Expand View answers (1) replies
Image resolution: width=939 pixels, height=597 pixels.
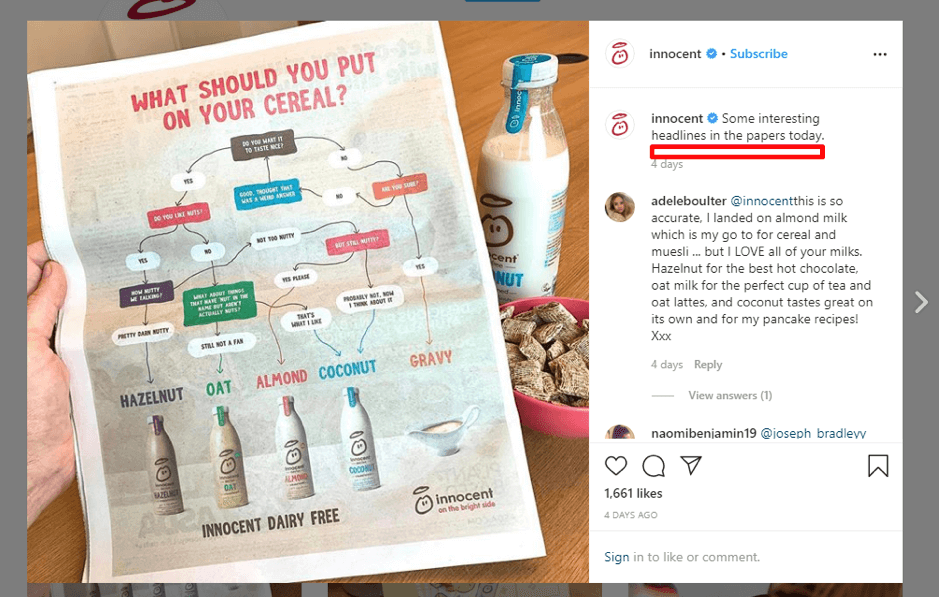click(x=730, y=395)
